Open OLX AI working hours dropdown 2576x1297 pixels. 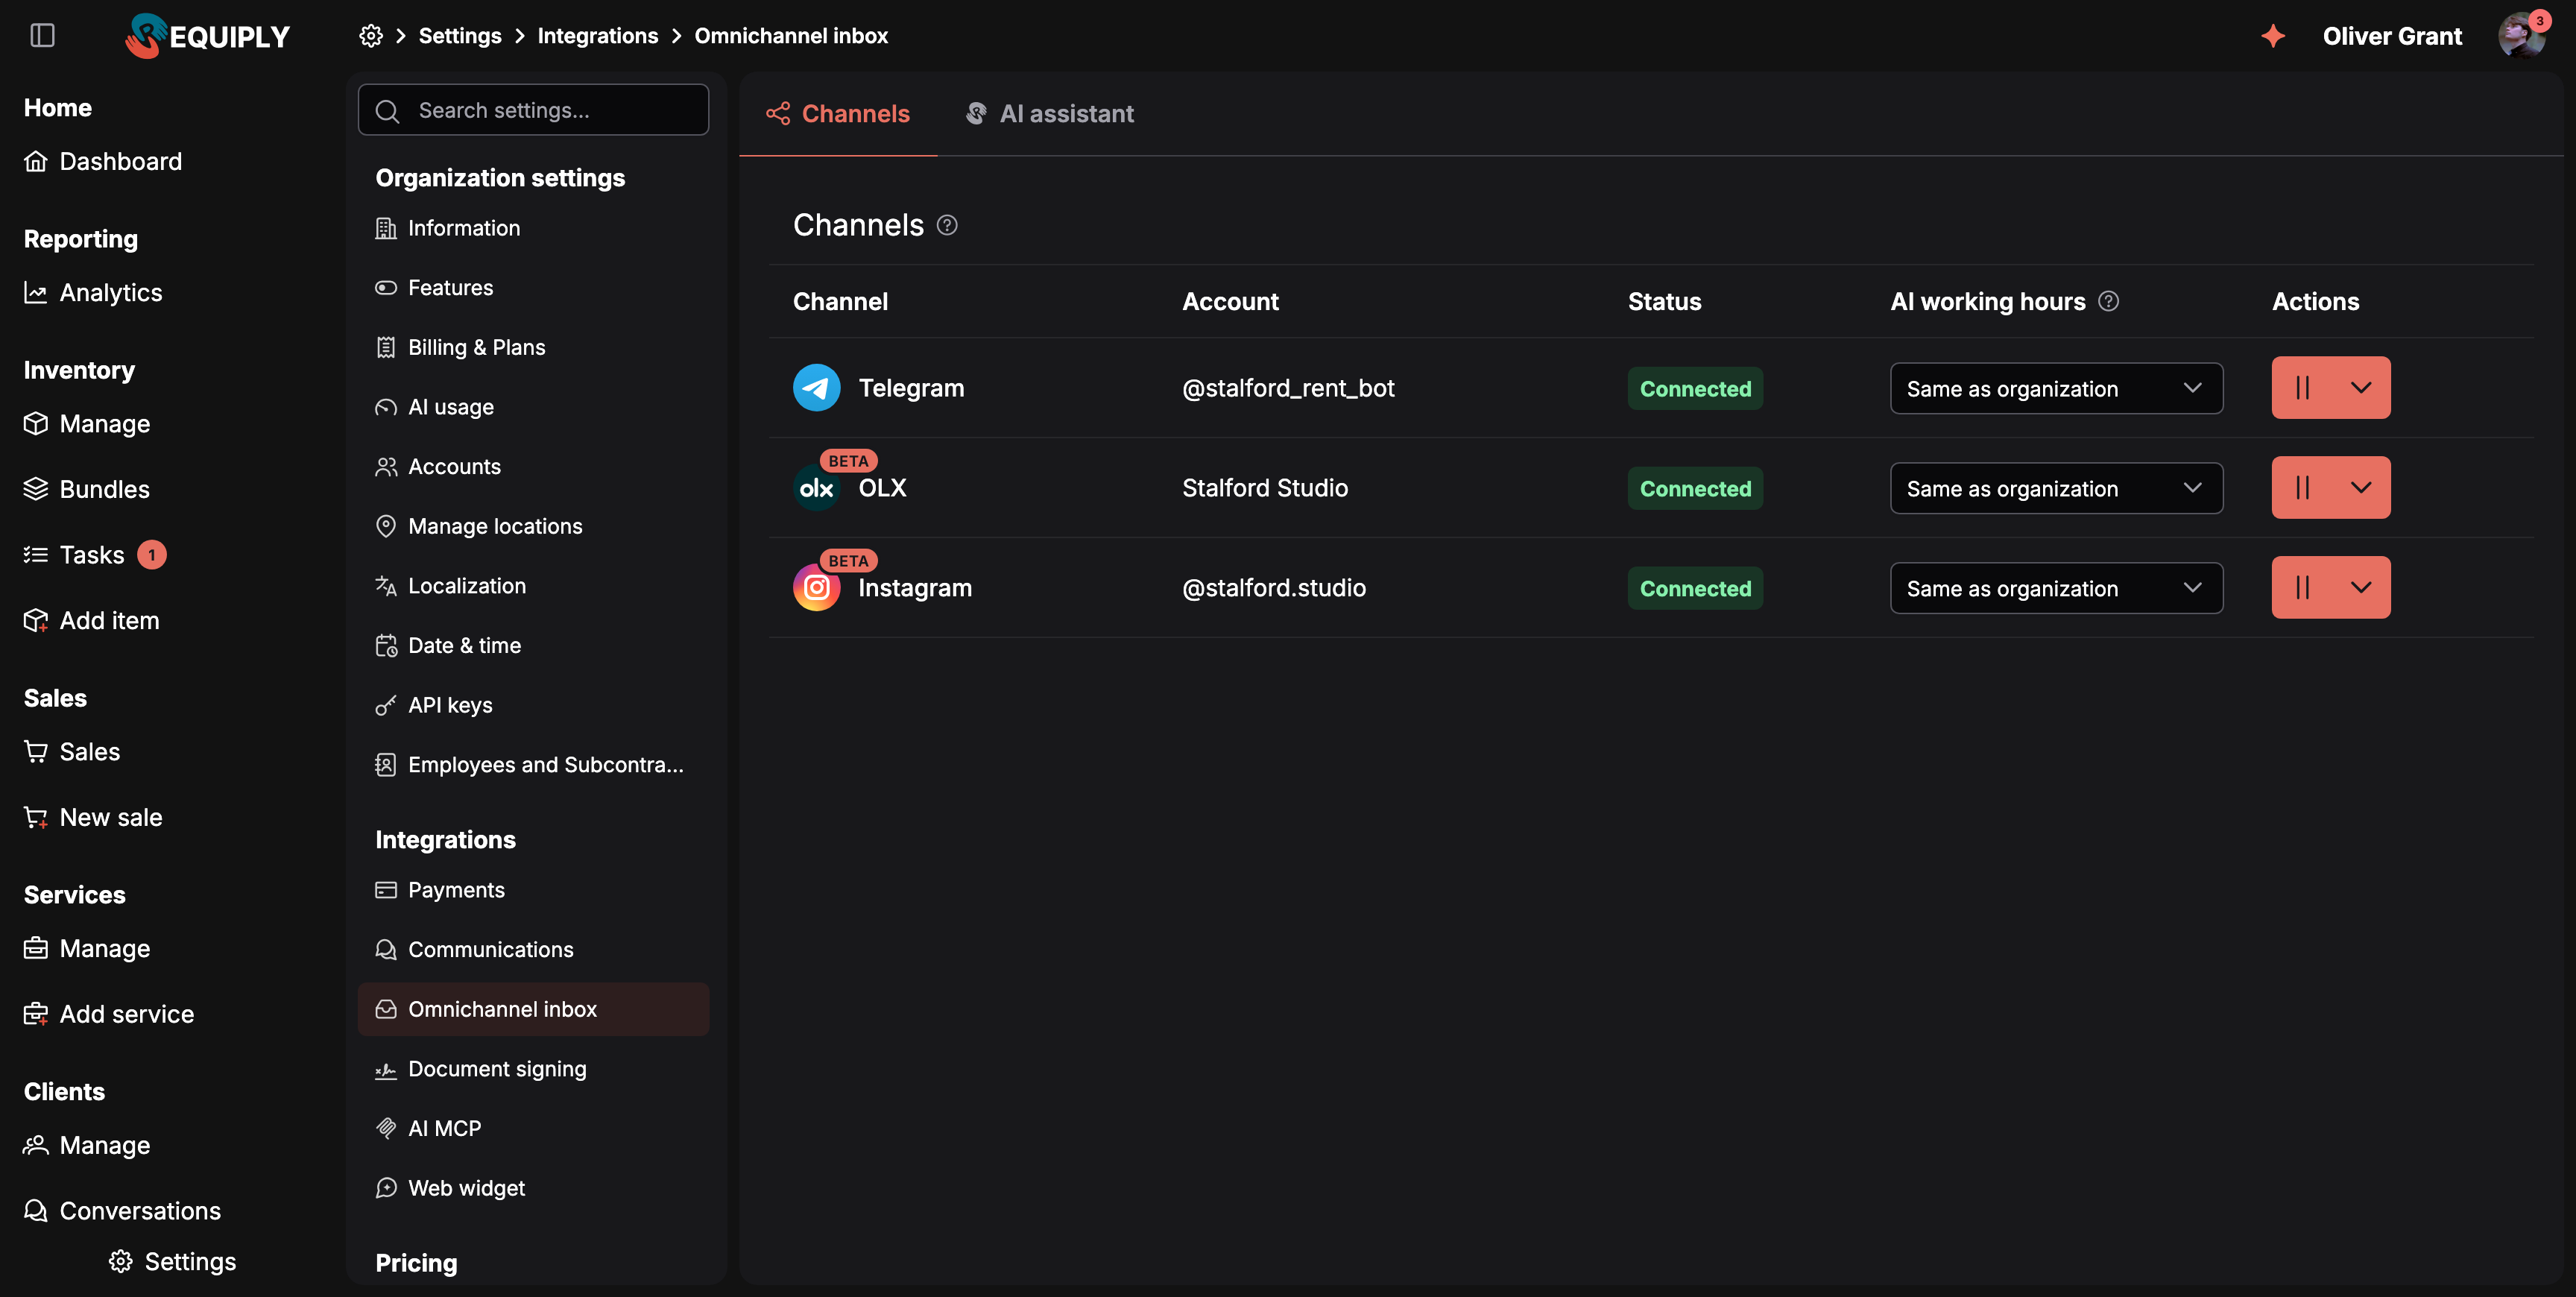(x=2056, y=488)
